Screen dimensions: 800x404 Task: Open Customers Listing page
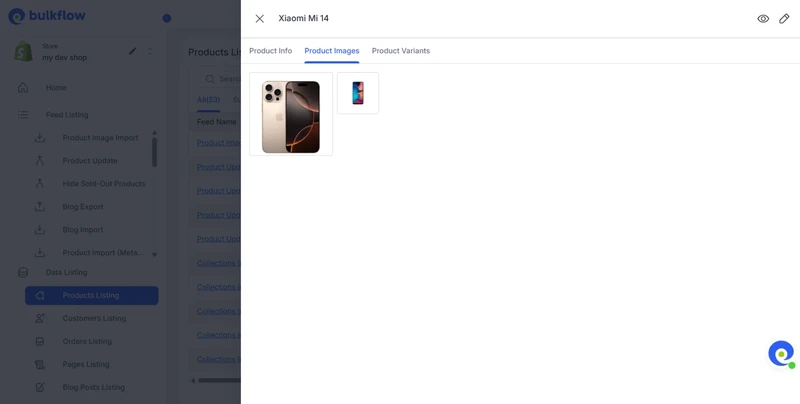pos(94,318)
